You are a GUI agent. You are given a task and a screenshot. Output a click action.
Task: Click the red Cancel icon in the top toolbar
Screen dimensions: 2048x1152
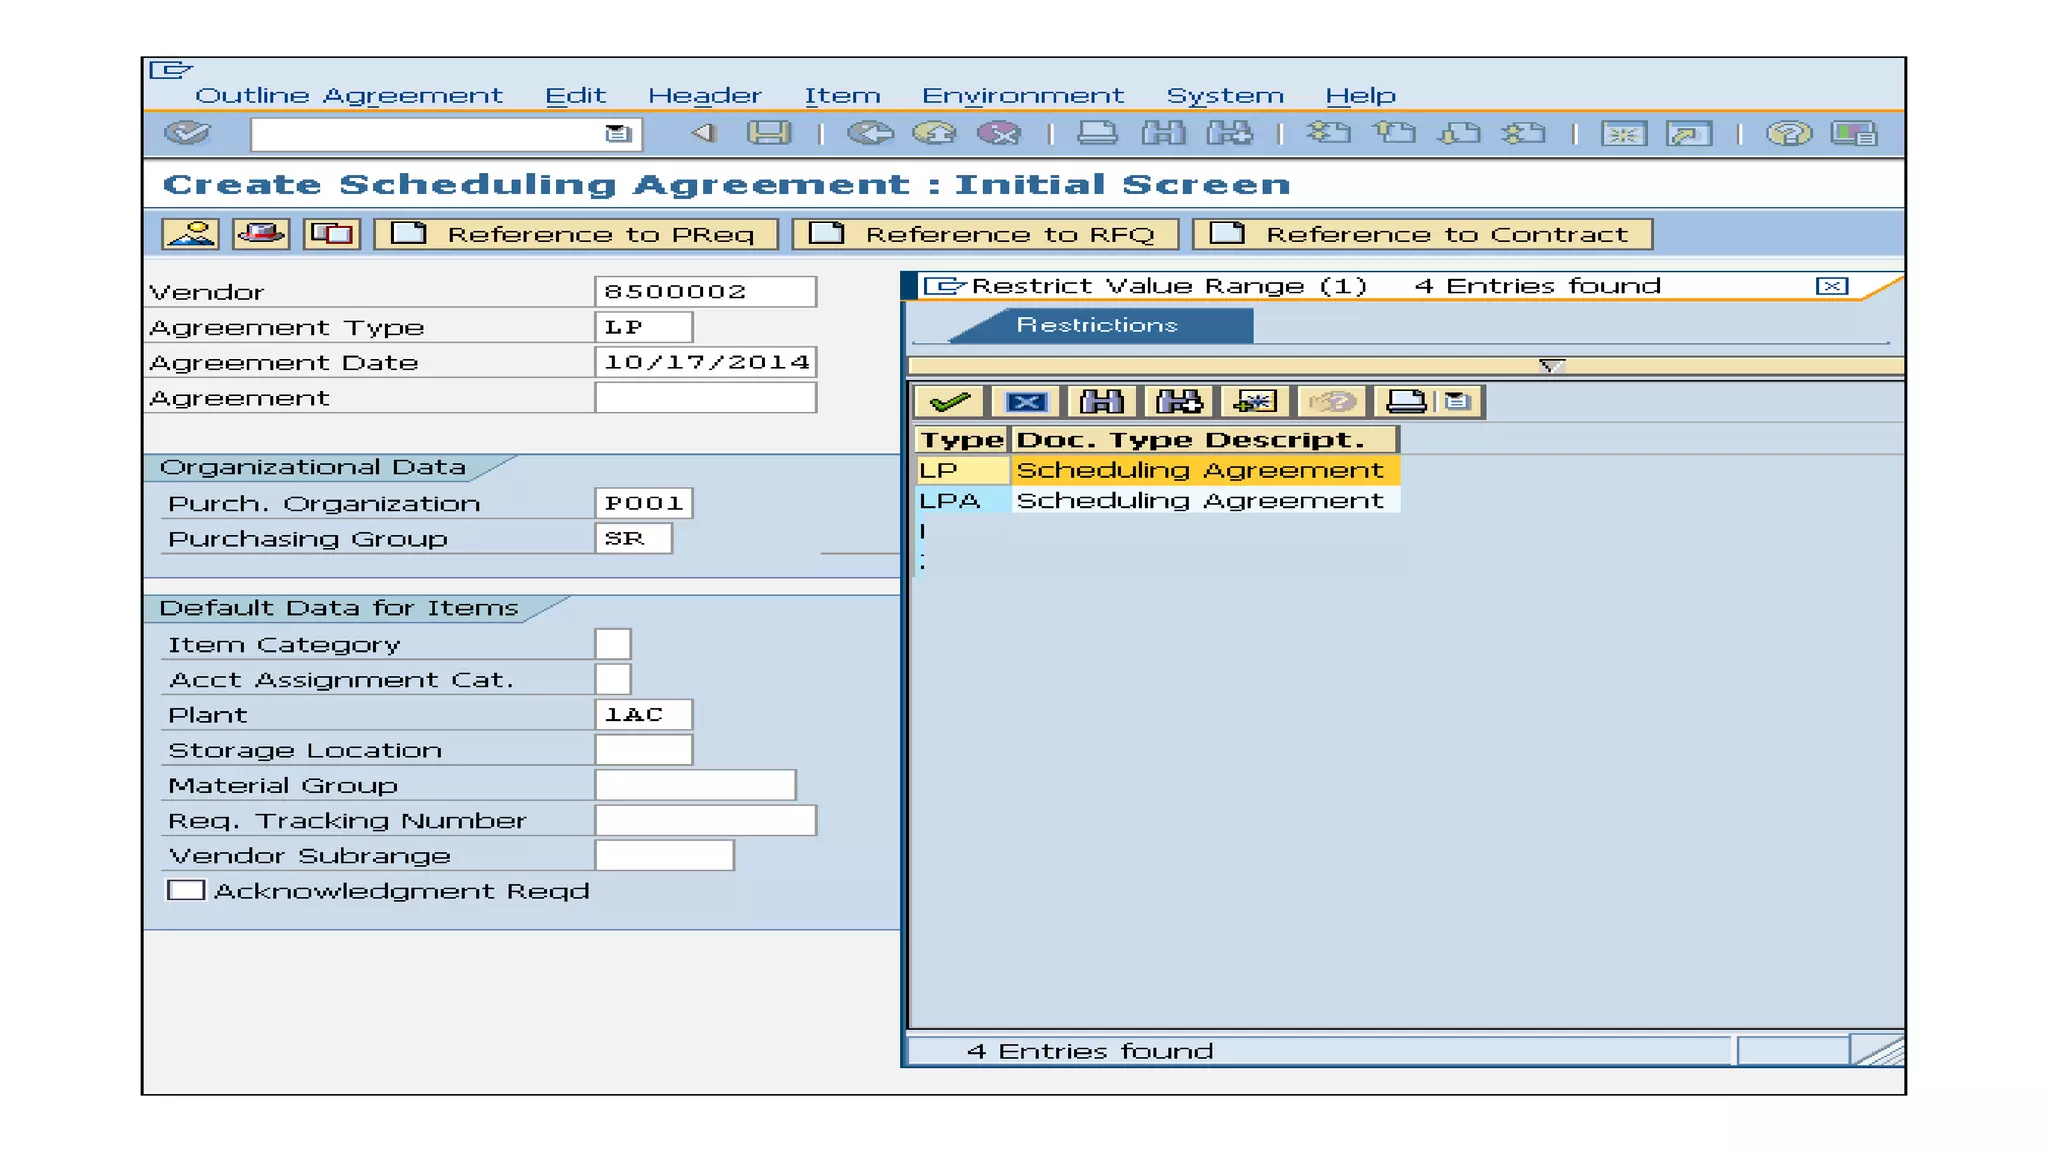[998, 133]
